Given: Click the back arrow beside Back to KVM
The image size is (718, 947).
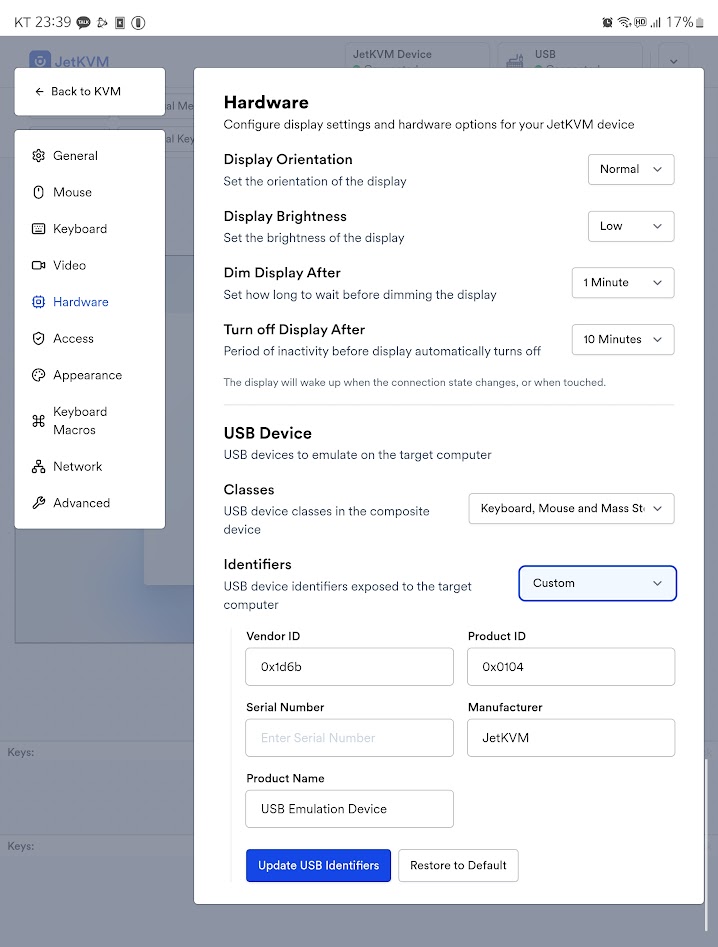Looking at the screenshot, I should click(x=39, y=91).
